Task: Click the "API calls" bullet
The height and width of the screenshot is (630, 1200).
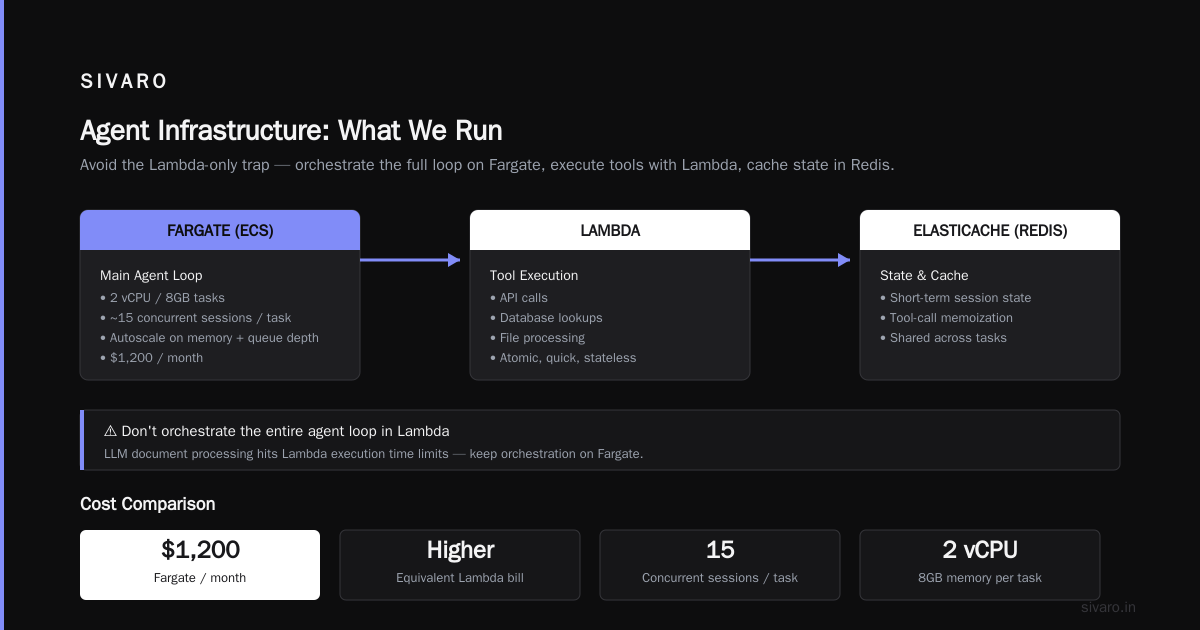Action: coord(519,298)
